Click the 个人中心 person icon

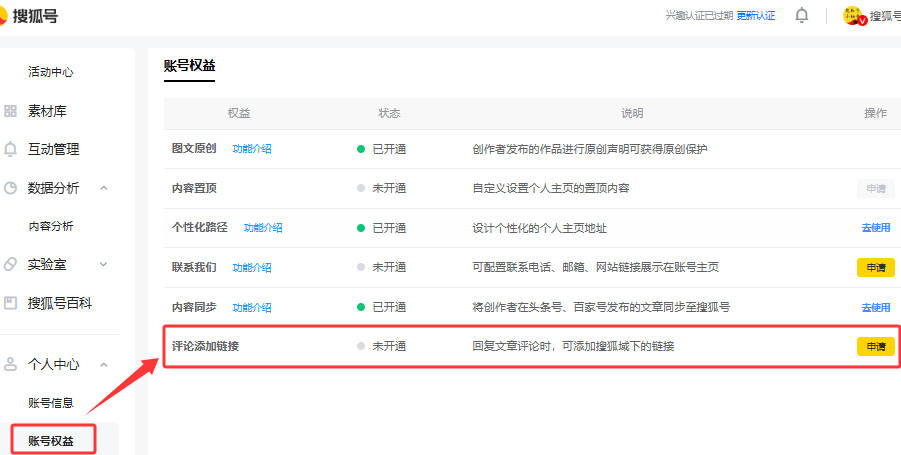tap(10, 364)
